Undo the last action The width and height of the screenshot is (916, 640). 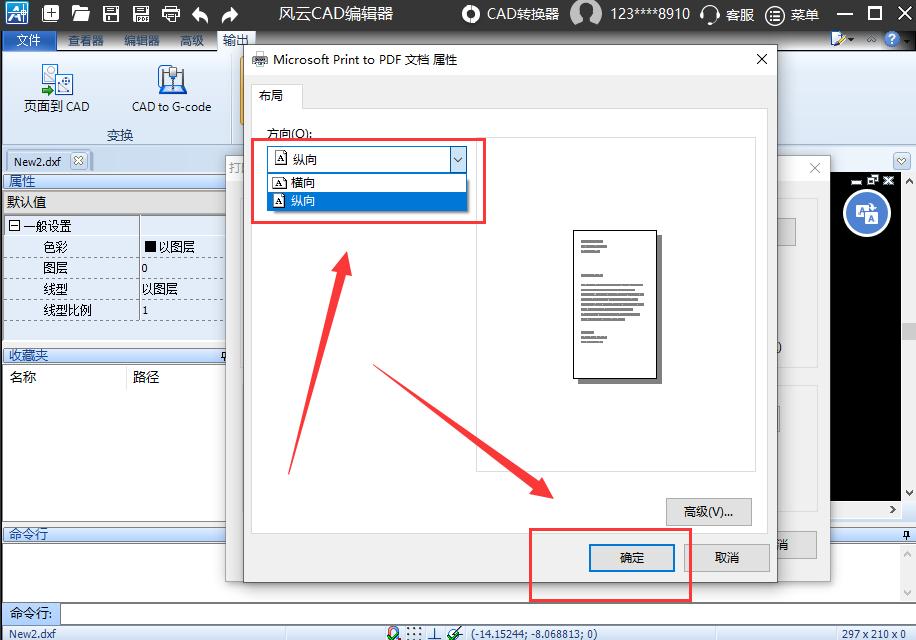200,14
